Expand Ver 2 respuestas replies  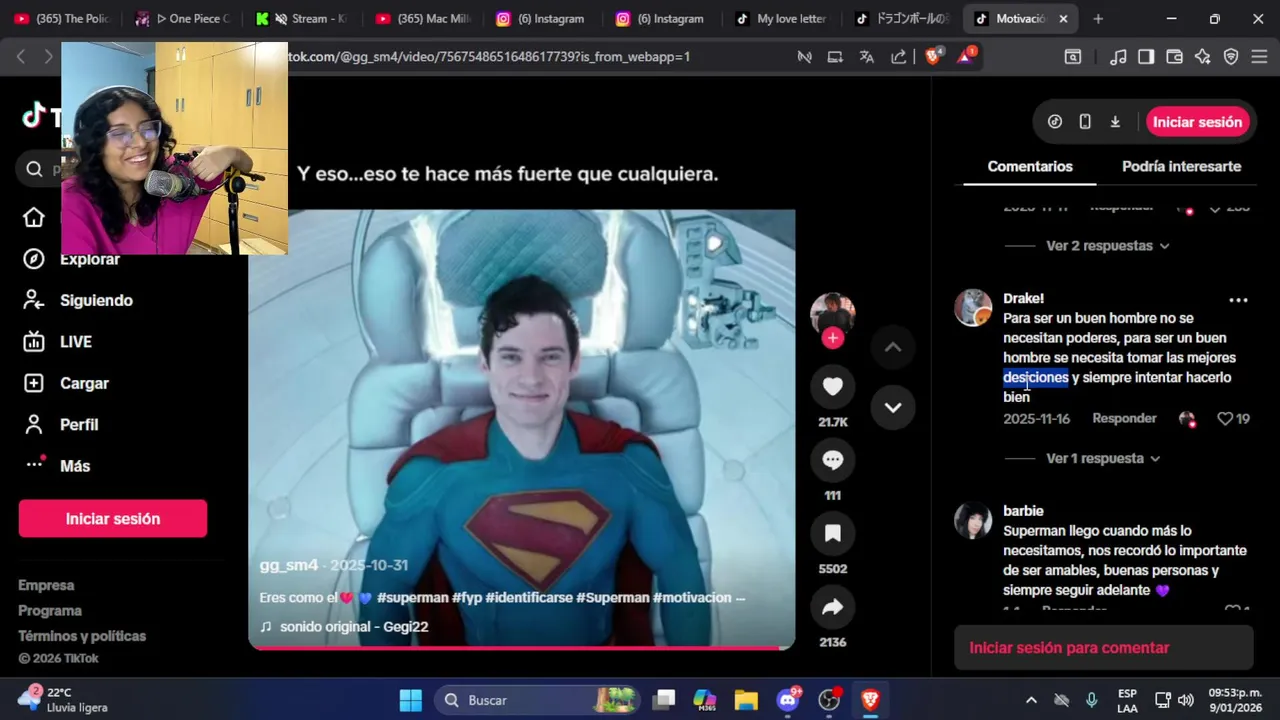point(1107,246)
